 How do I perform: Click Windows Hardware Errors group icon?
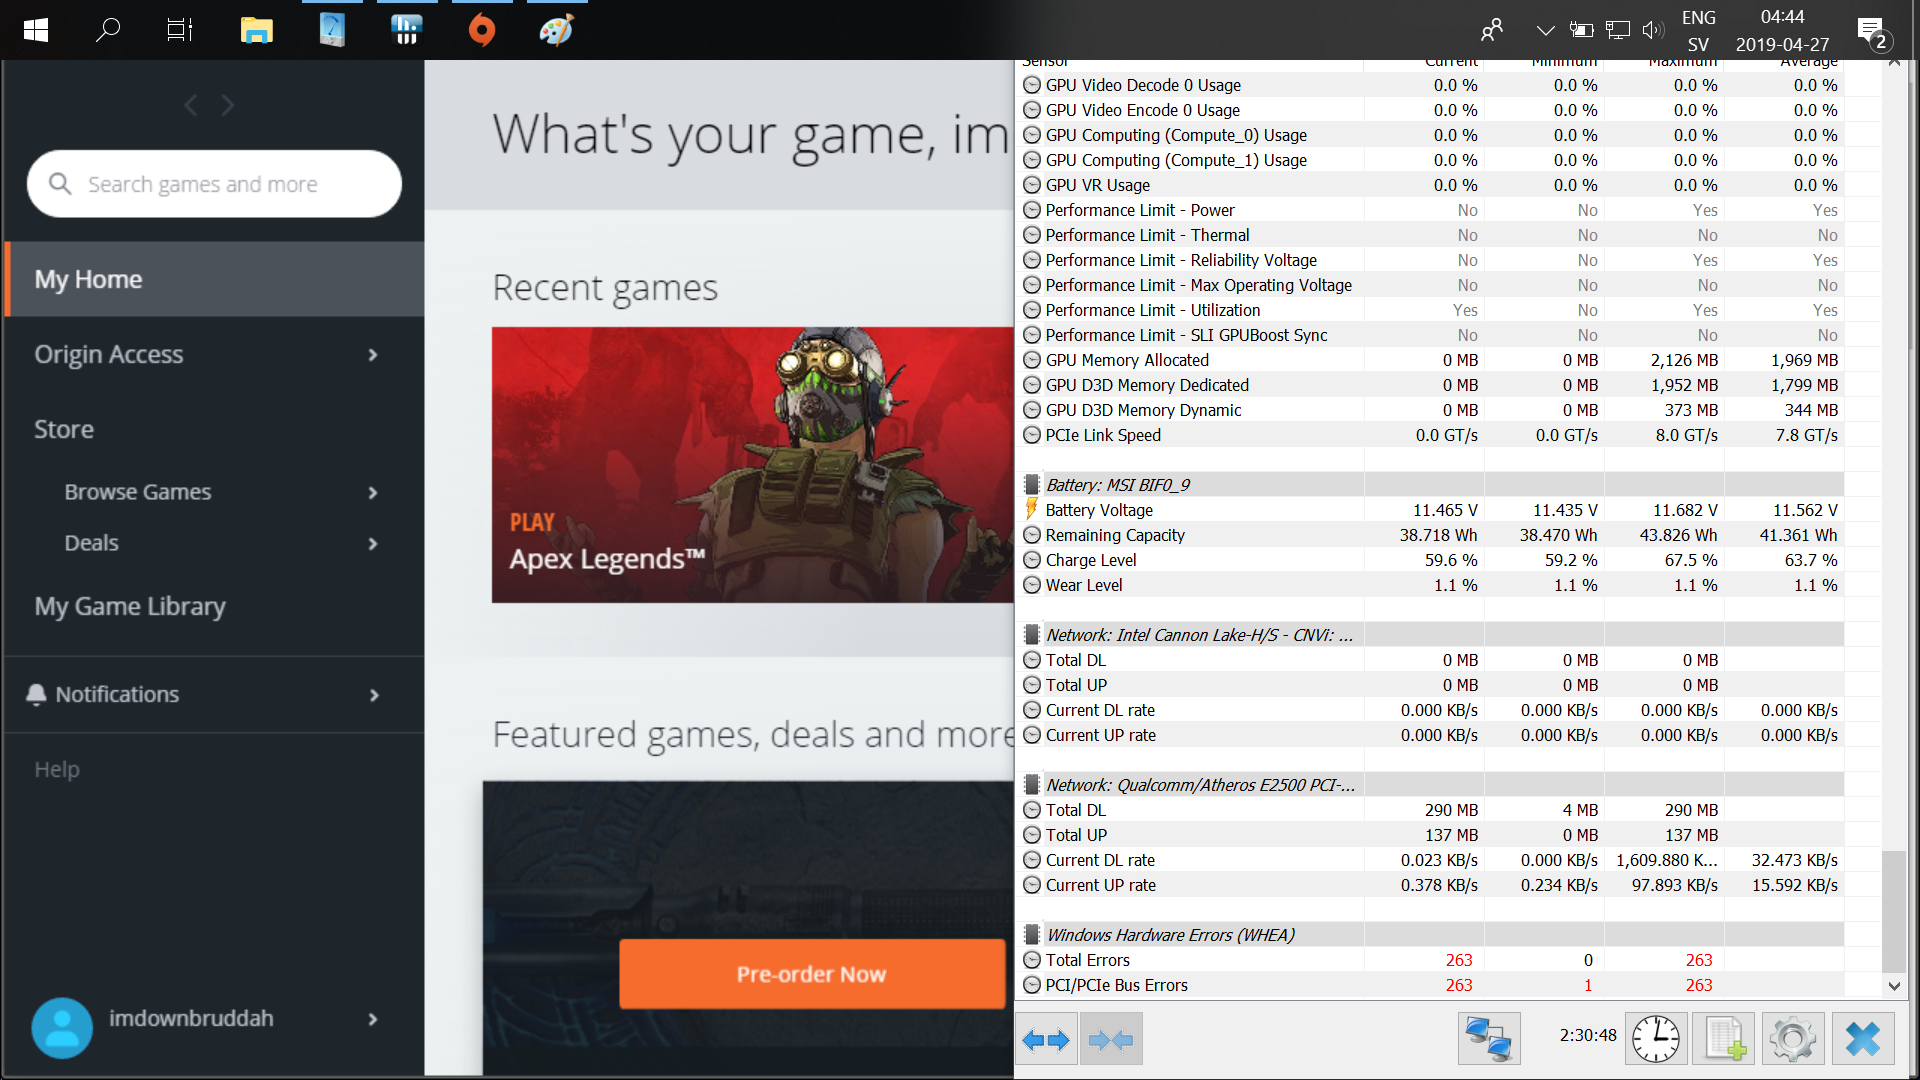click(1032, 935)
